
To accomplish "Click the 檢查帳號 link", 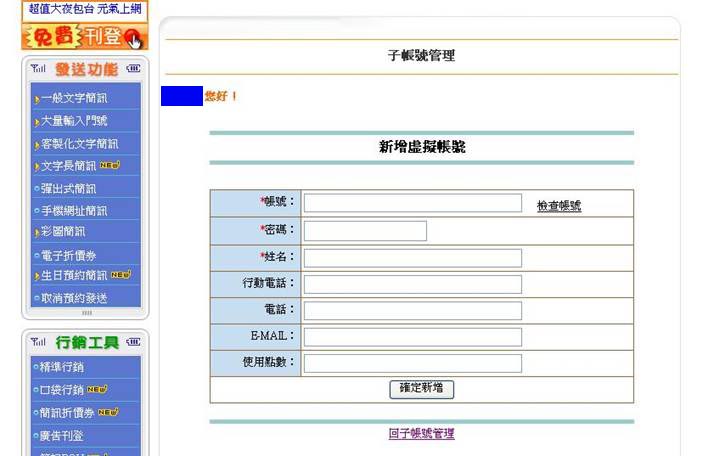I will coord(558,206).
